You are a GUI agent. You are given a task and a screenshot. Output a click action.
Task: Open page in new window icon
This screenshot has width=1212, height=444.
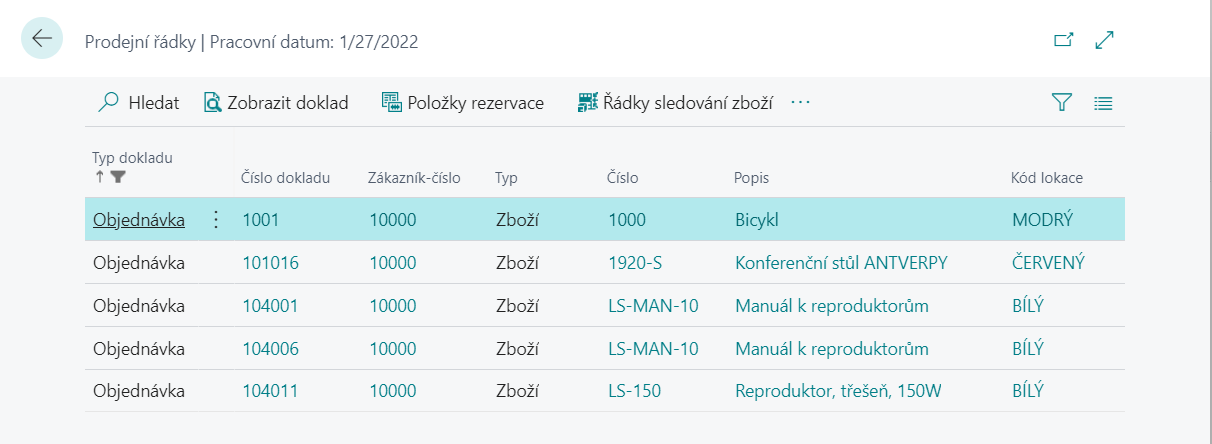click(1064, 40)
